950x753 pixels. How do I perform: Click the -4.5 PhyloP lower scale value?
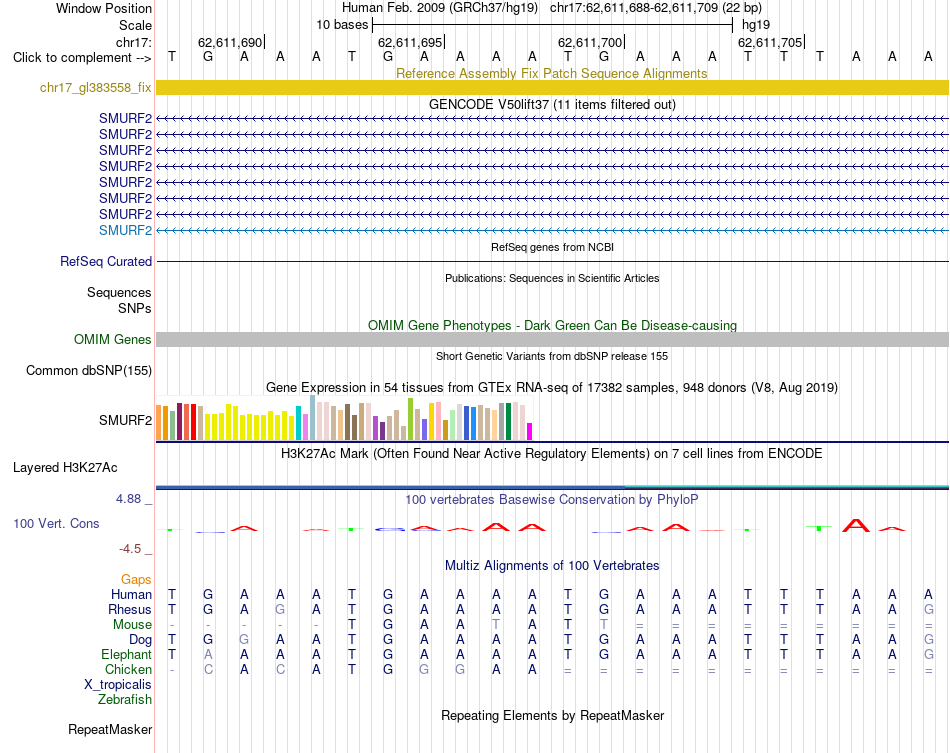tap(130, 549)
